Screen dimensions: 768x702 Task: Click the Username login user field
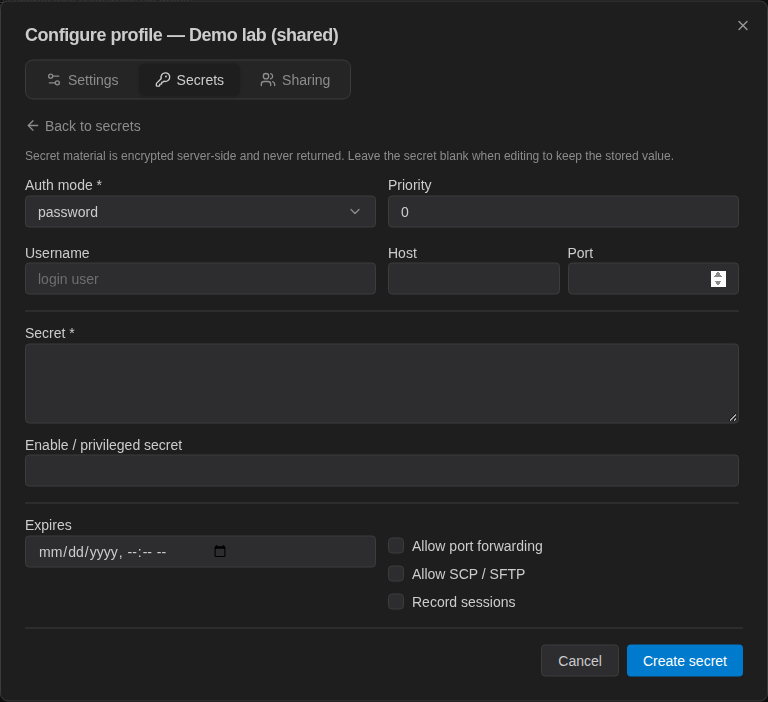click(200, 279)
